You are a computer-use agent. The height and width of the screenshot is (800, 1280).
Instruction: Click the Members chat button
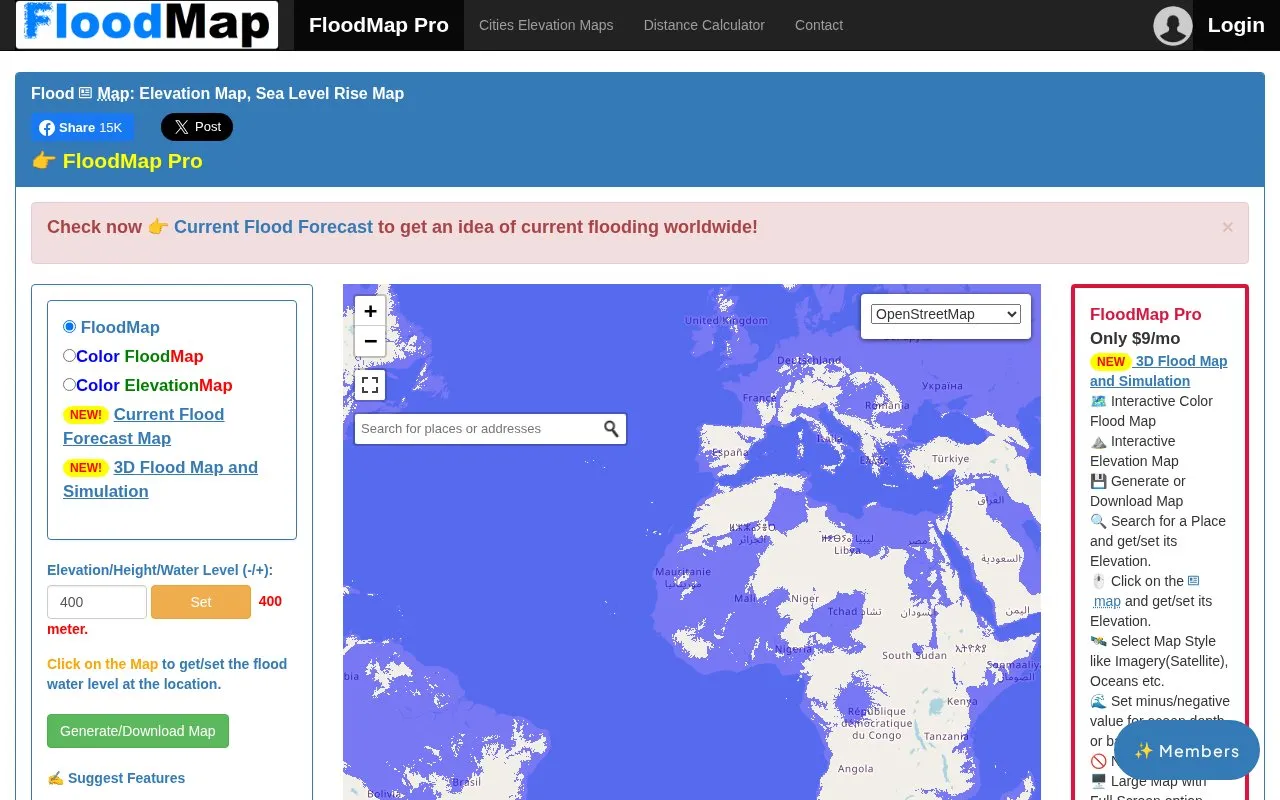coord(1187,751)
